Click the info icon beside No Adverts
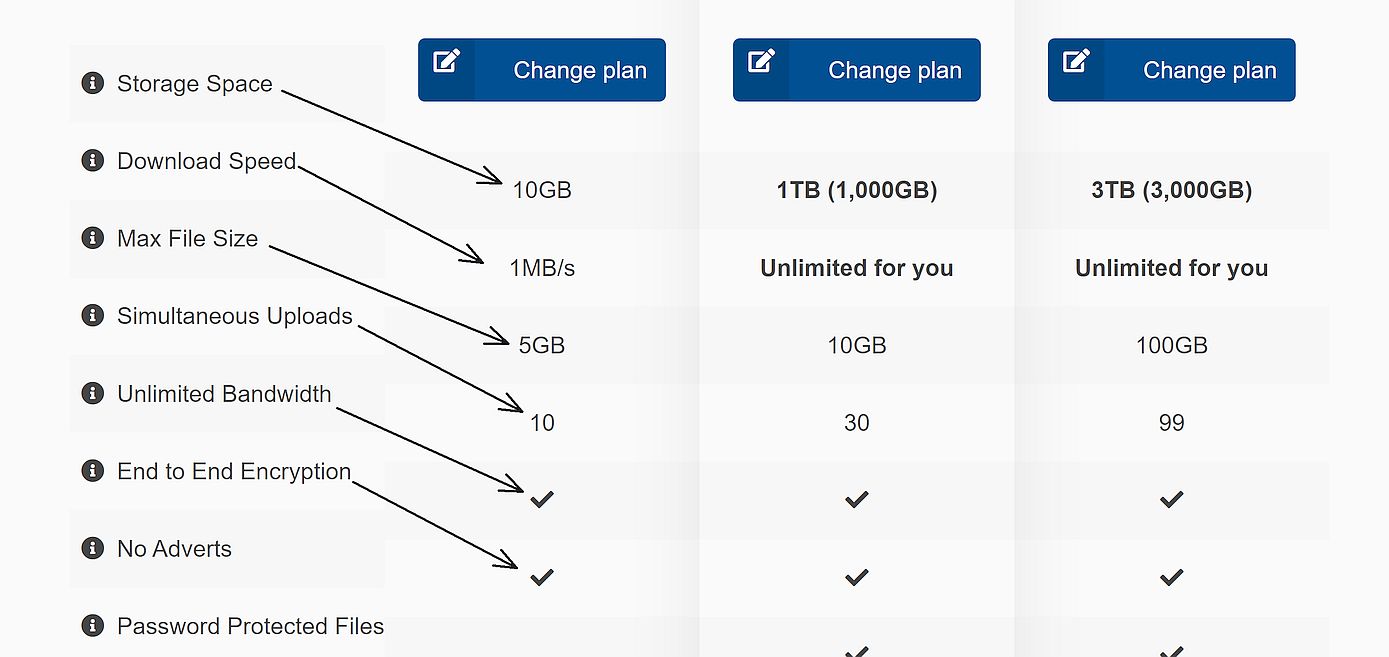Viewport: 1389px width, 657px height. (93, 548)
